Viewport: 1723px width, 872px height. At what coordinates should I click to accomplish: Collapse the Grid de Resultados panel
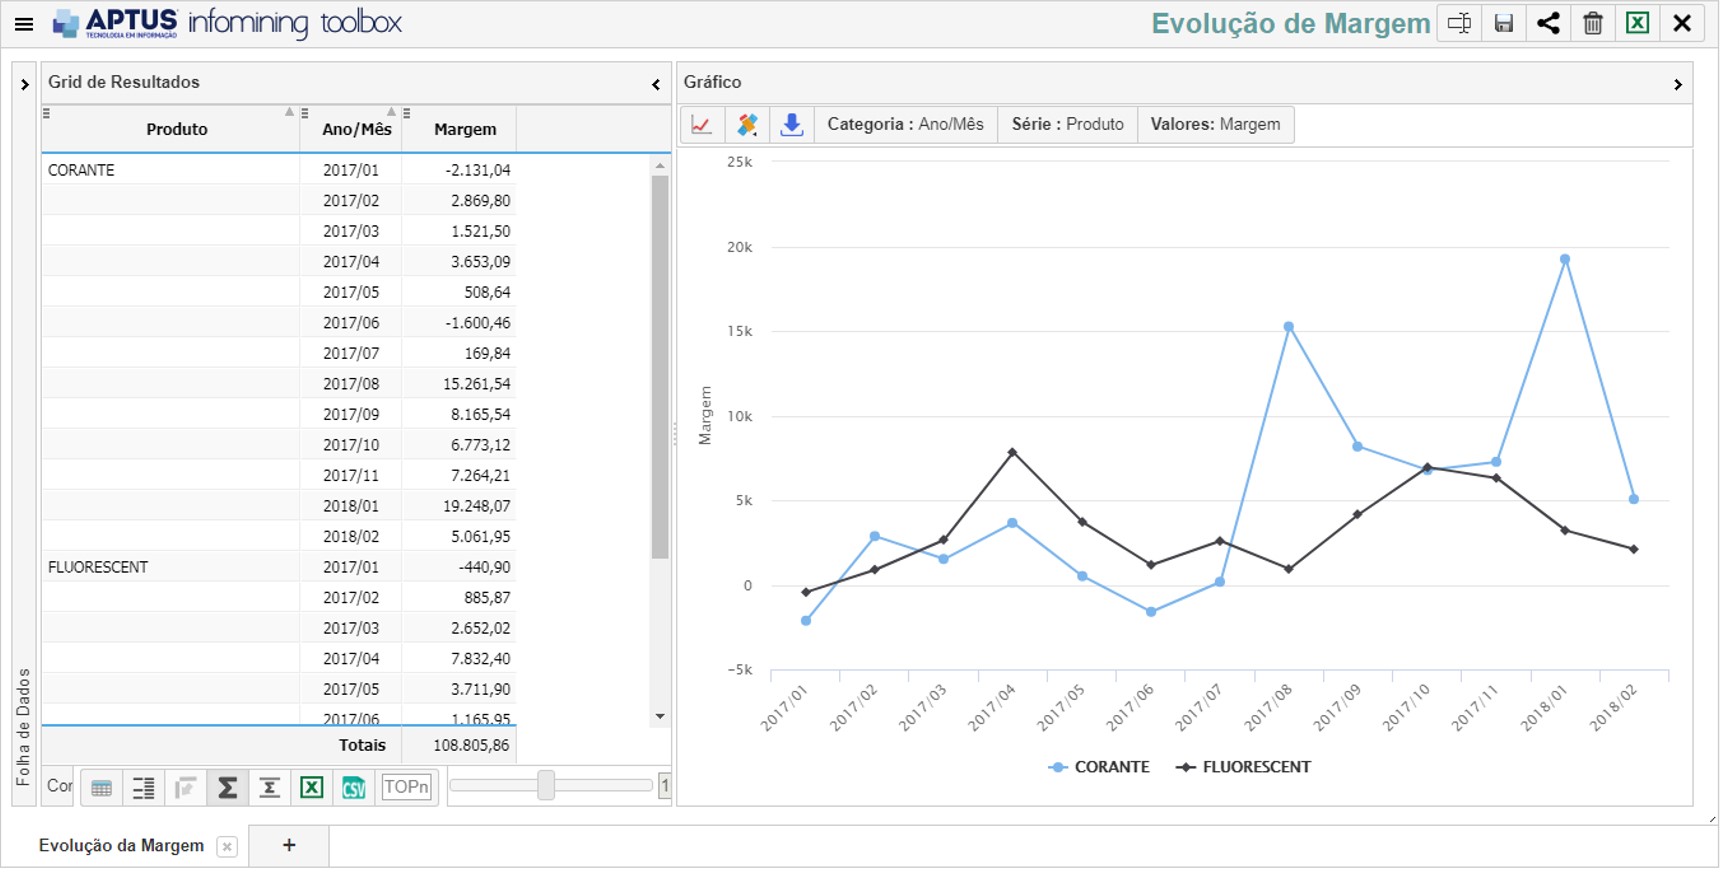click(656, 85)
